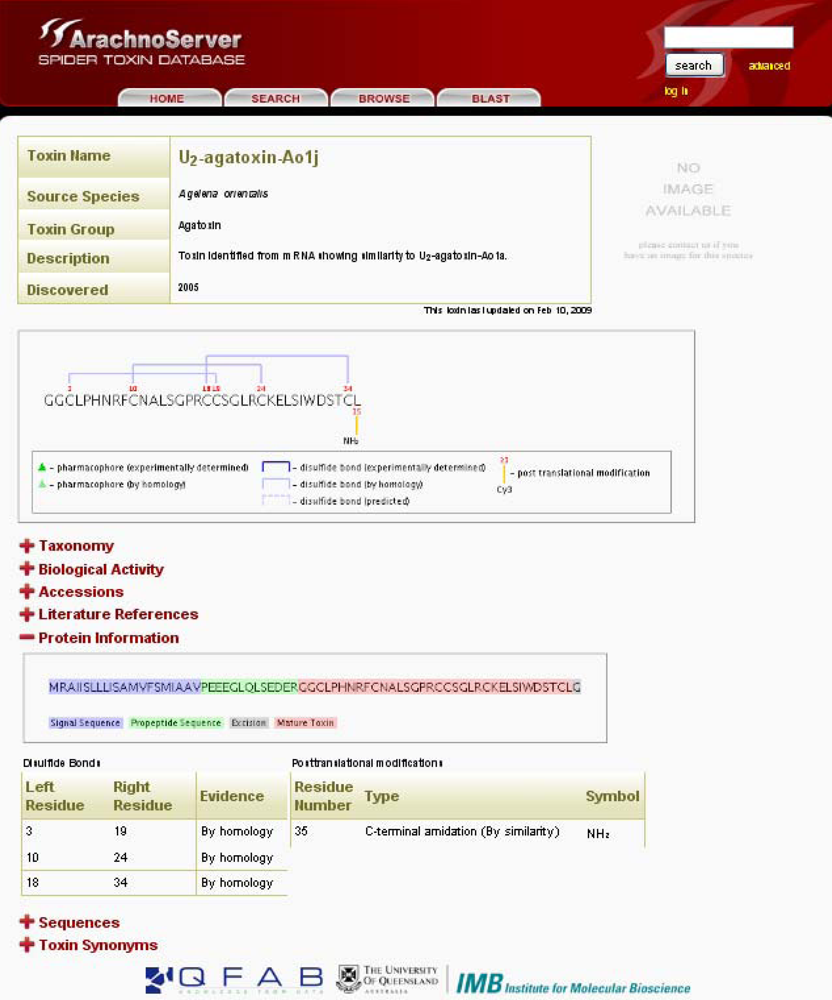The width and height of the screenshot is (832, 1000).
Task: Open the advanced search link
Action: tap(769, 66)
